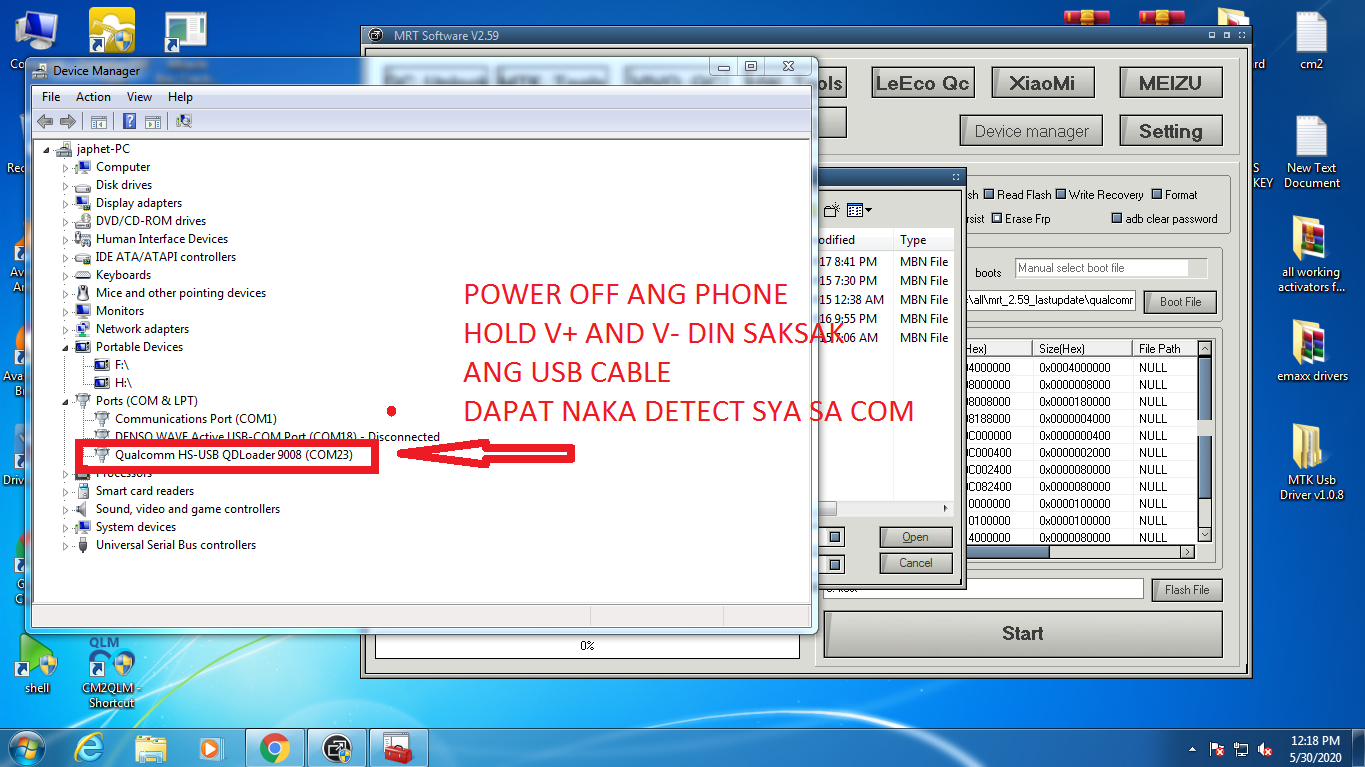Click the partition table vertical scrollbar
This screenshot has width=1365, height=767.
coord(1204,443)
